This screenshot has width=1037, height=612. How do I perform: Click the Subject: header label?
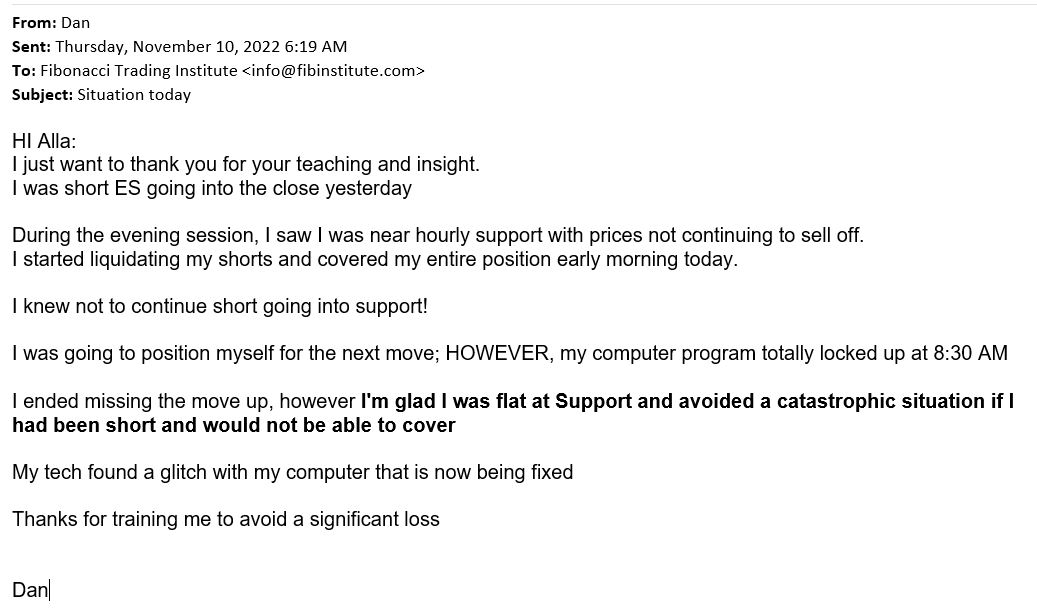click(42, 95)
